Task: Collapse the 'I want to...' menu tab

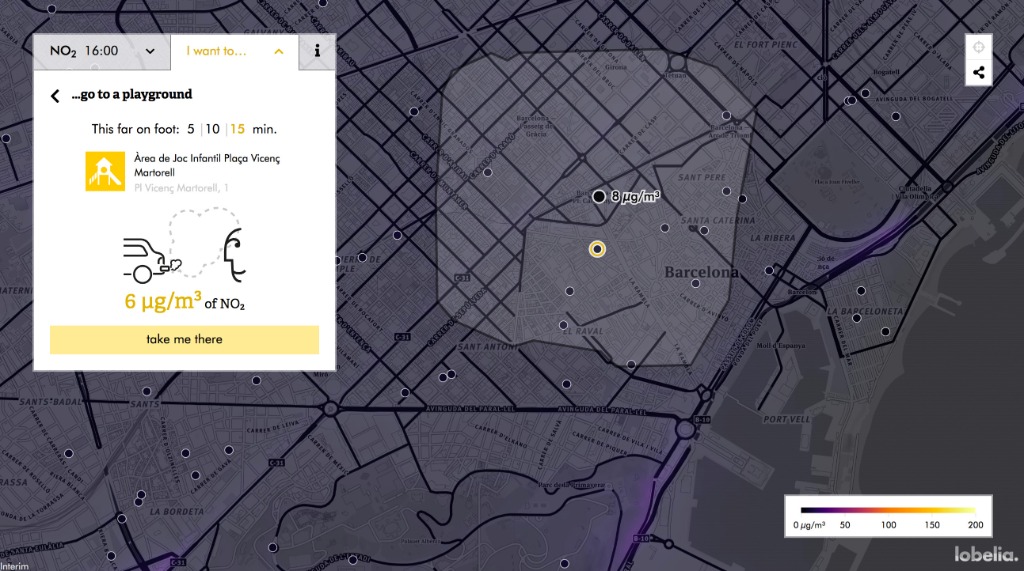Action: tap(234, 52)
